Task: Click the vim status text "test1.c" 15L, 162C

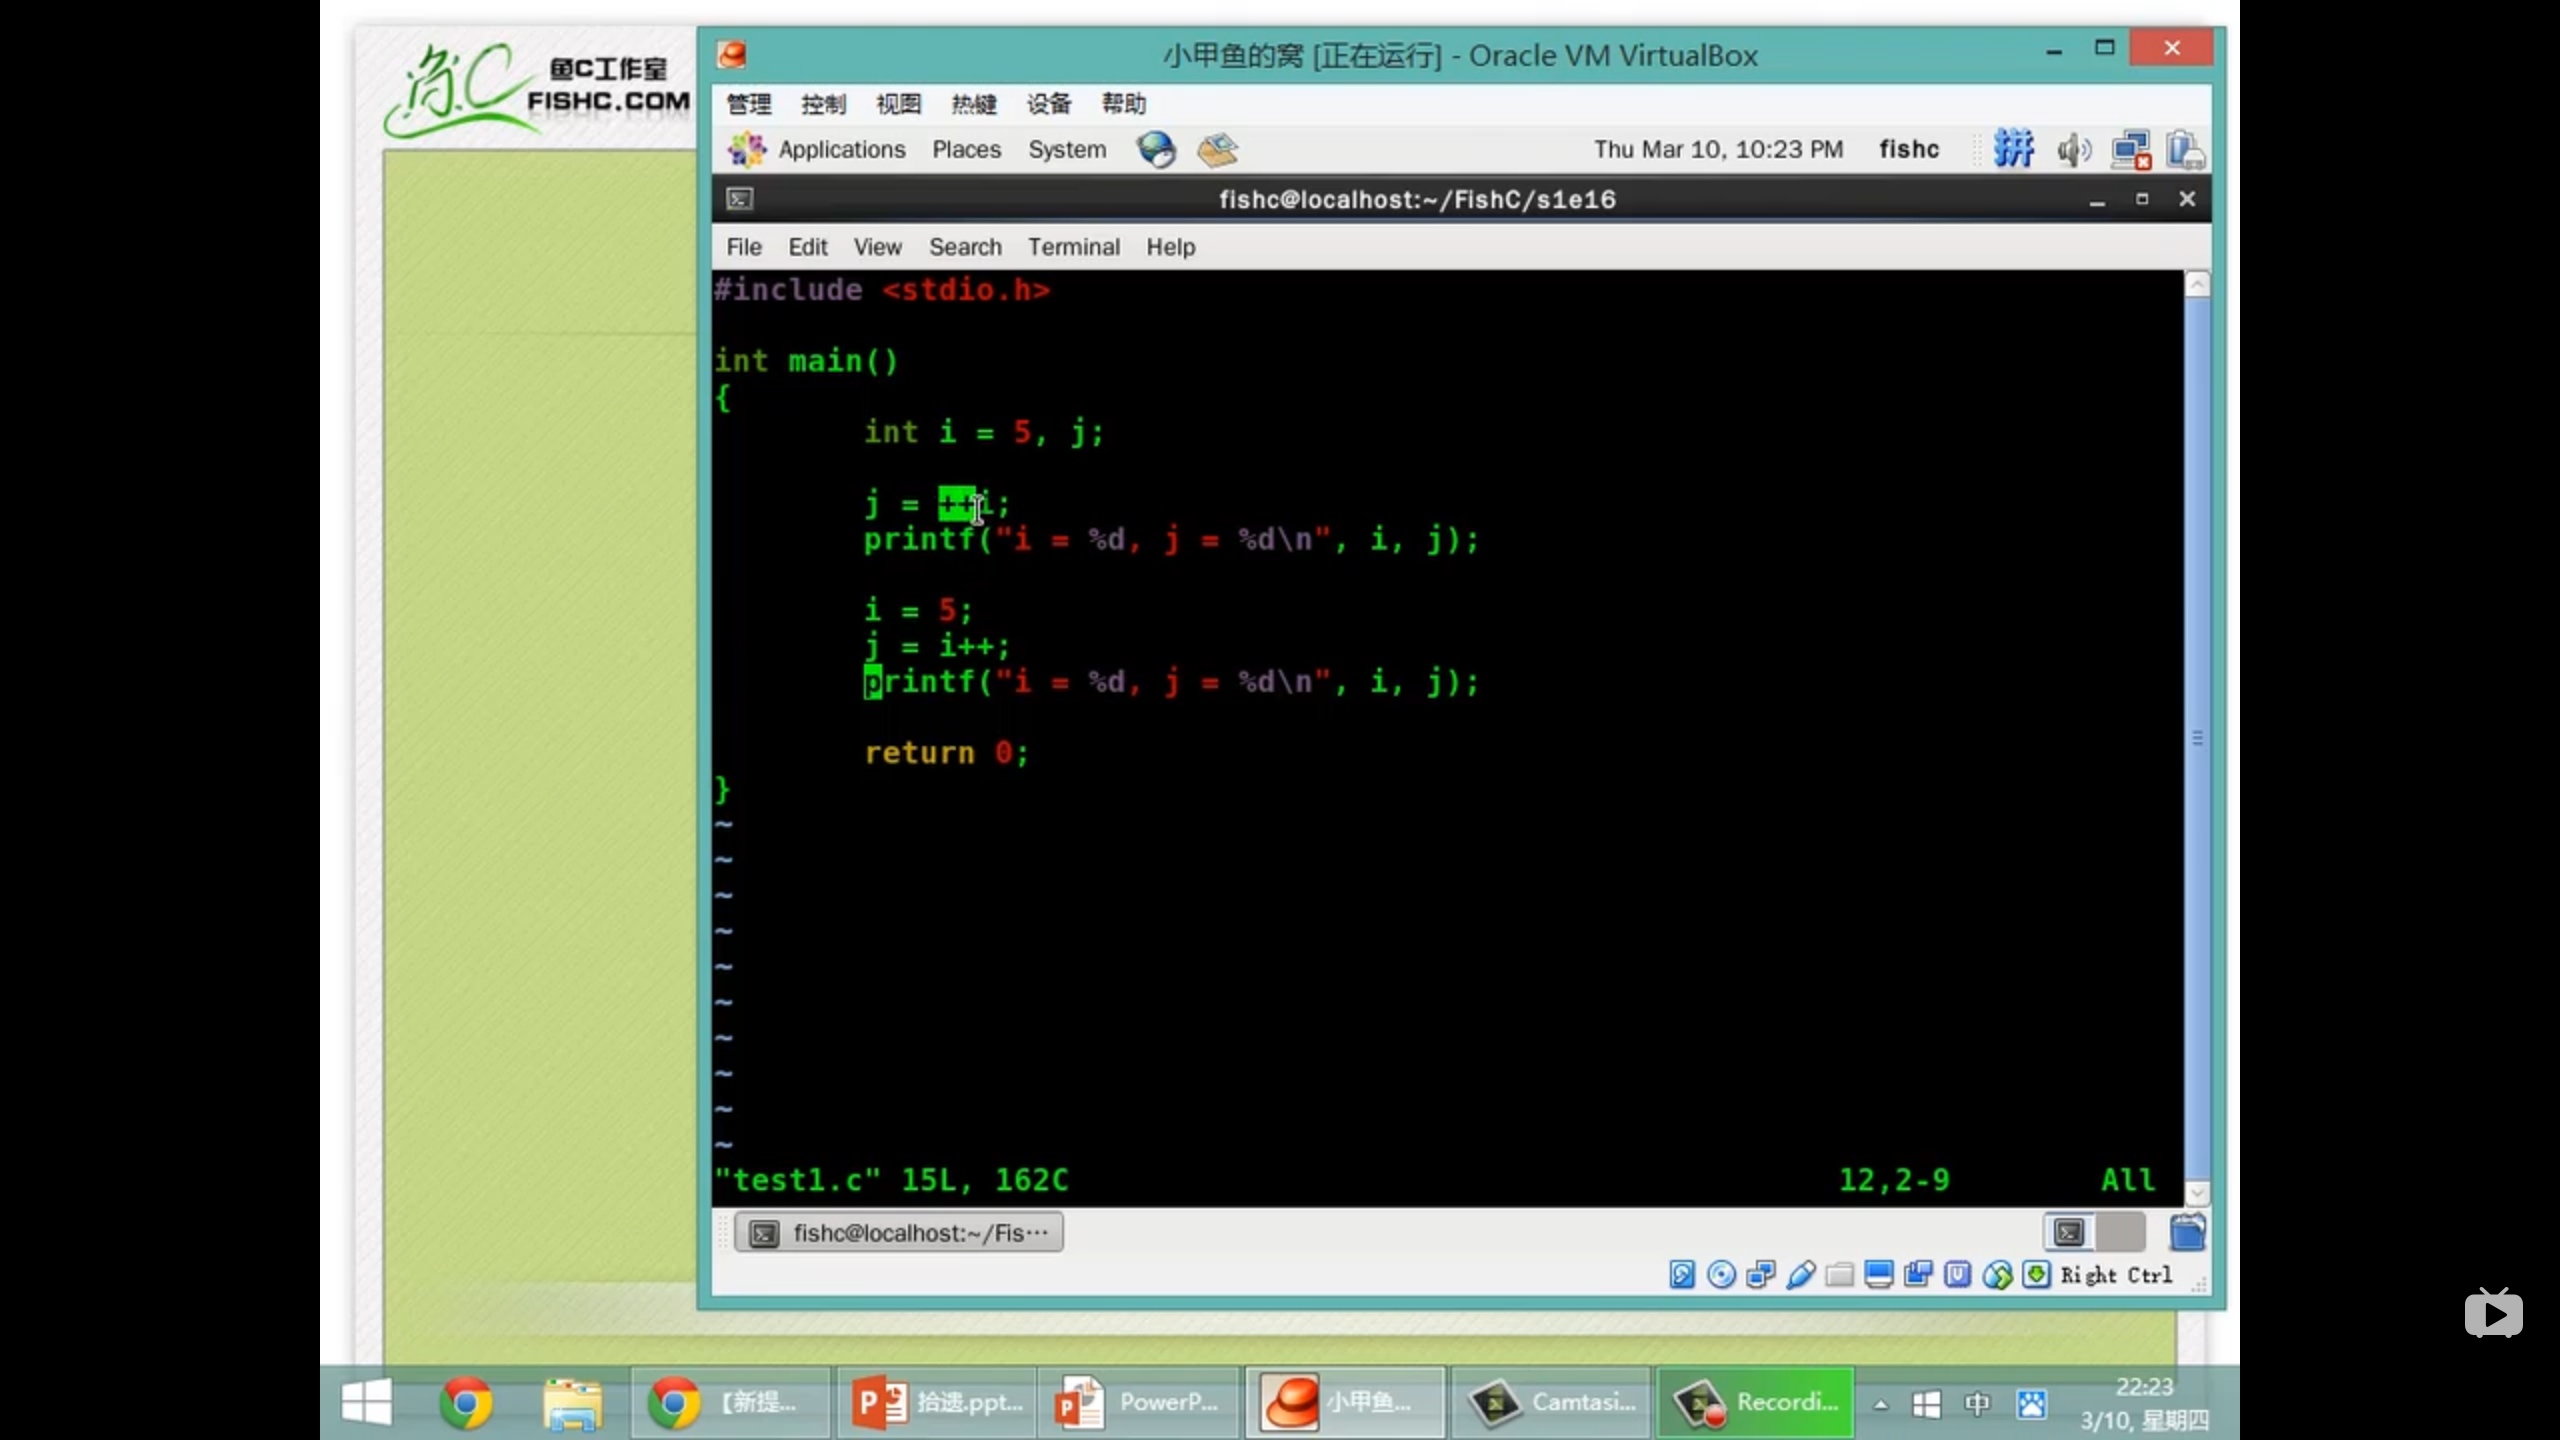Action: pyautogui.click(x=891, y=1180)
